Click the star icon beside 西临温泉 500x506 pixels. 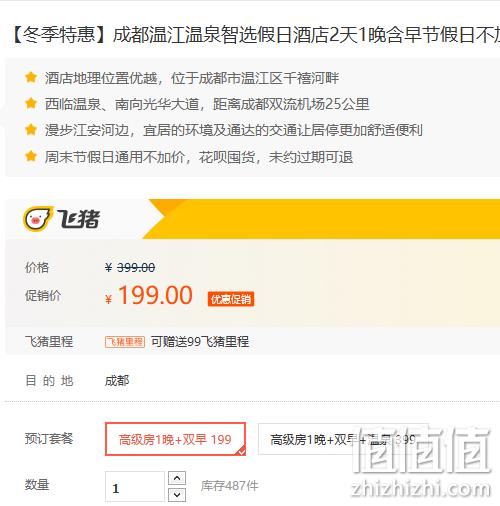tap(31, 103)
